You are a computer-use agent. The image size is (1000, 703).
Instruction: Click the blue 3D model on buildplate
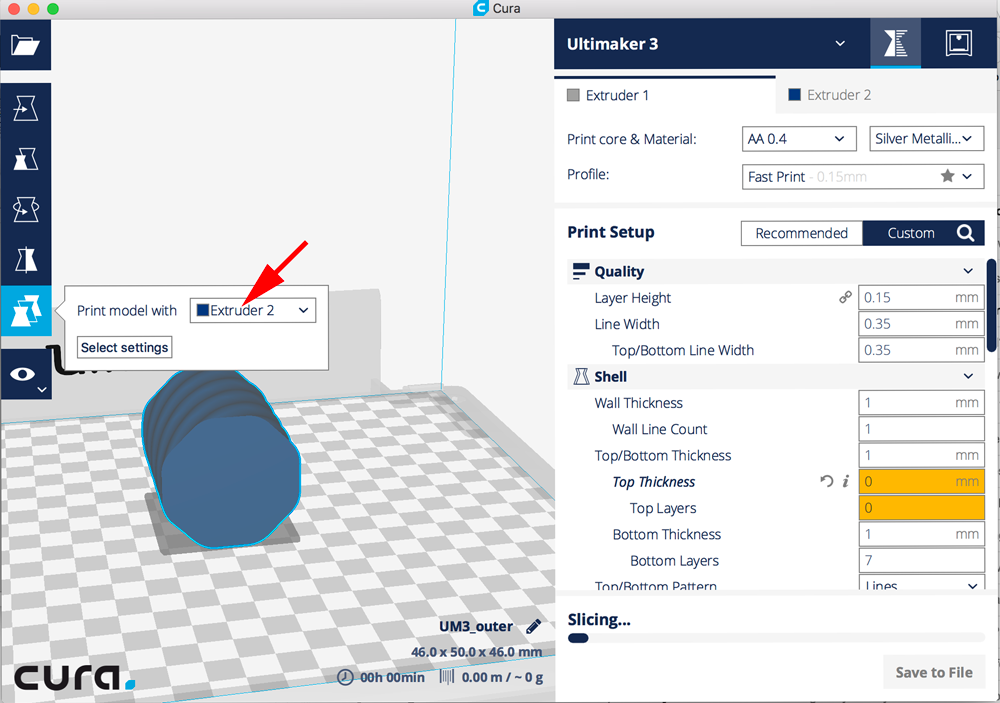click(x=220, y=458)
